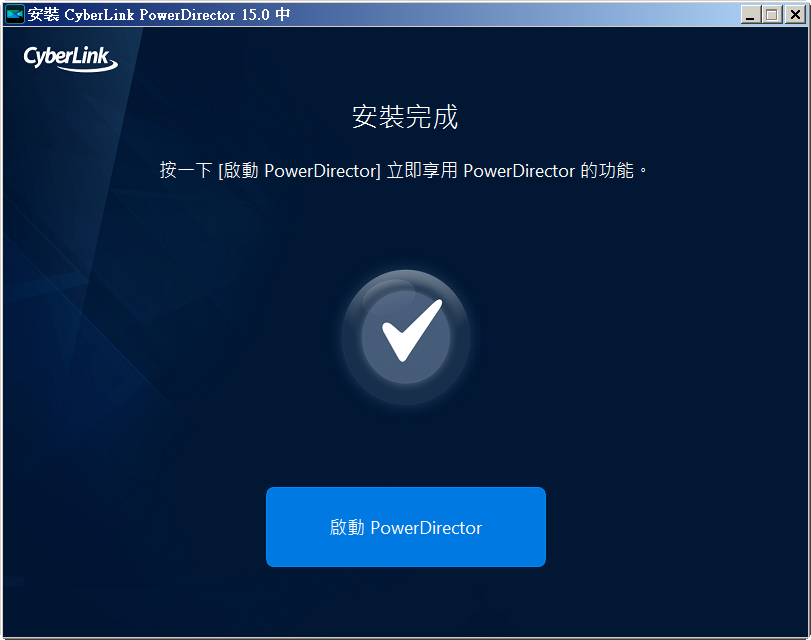Click the word PowerDirector on the blue button
The height and width of the screenshot is (640, 811).
[x=426, y=528]
